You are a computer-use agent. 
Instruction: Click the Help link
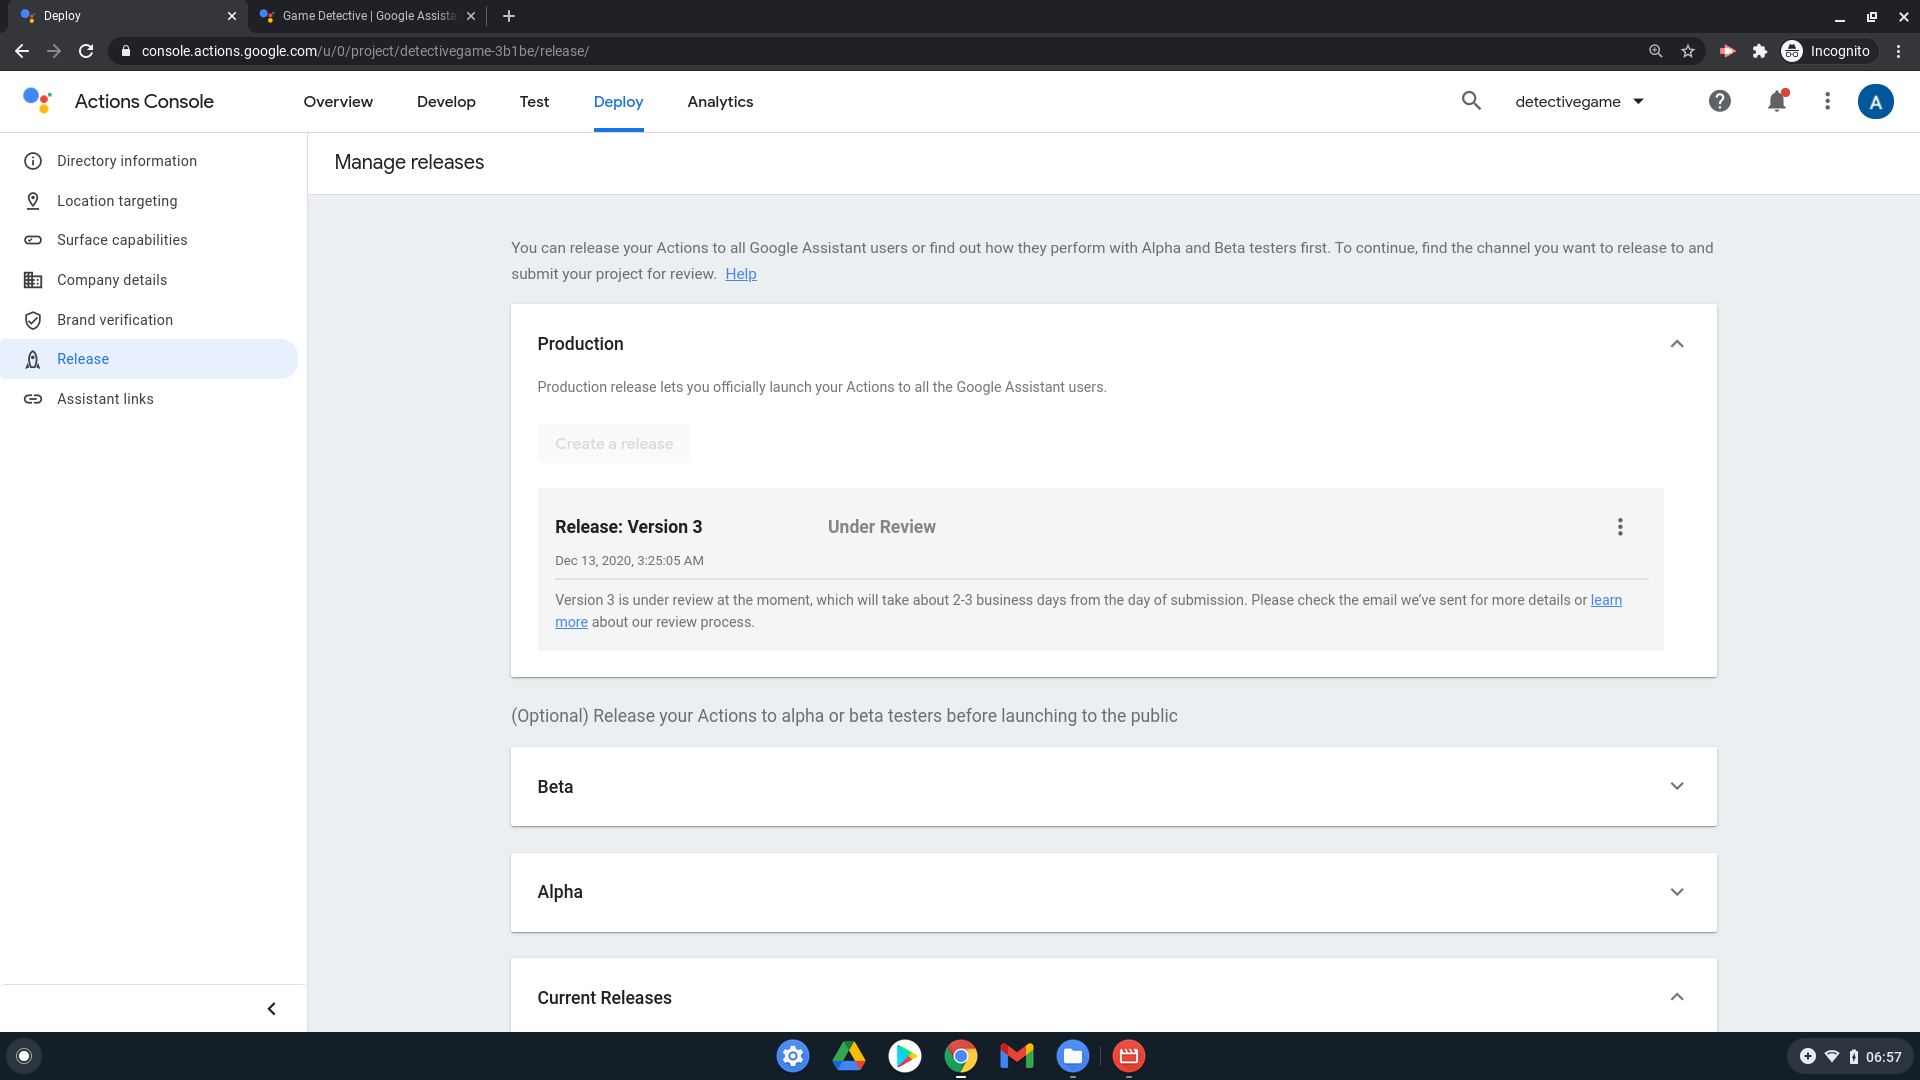[740, 274]
